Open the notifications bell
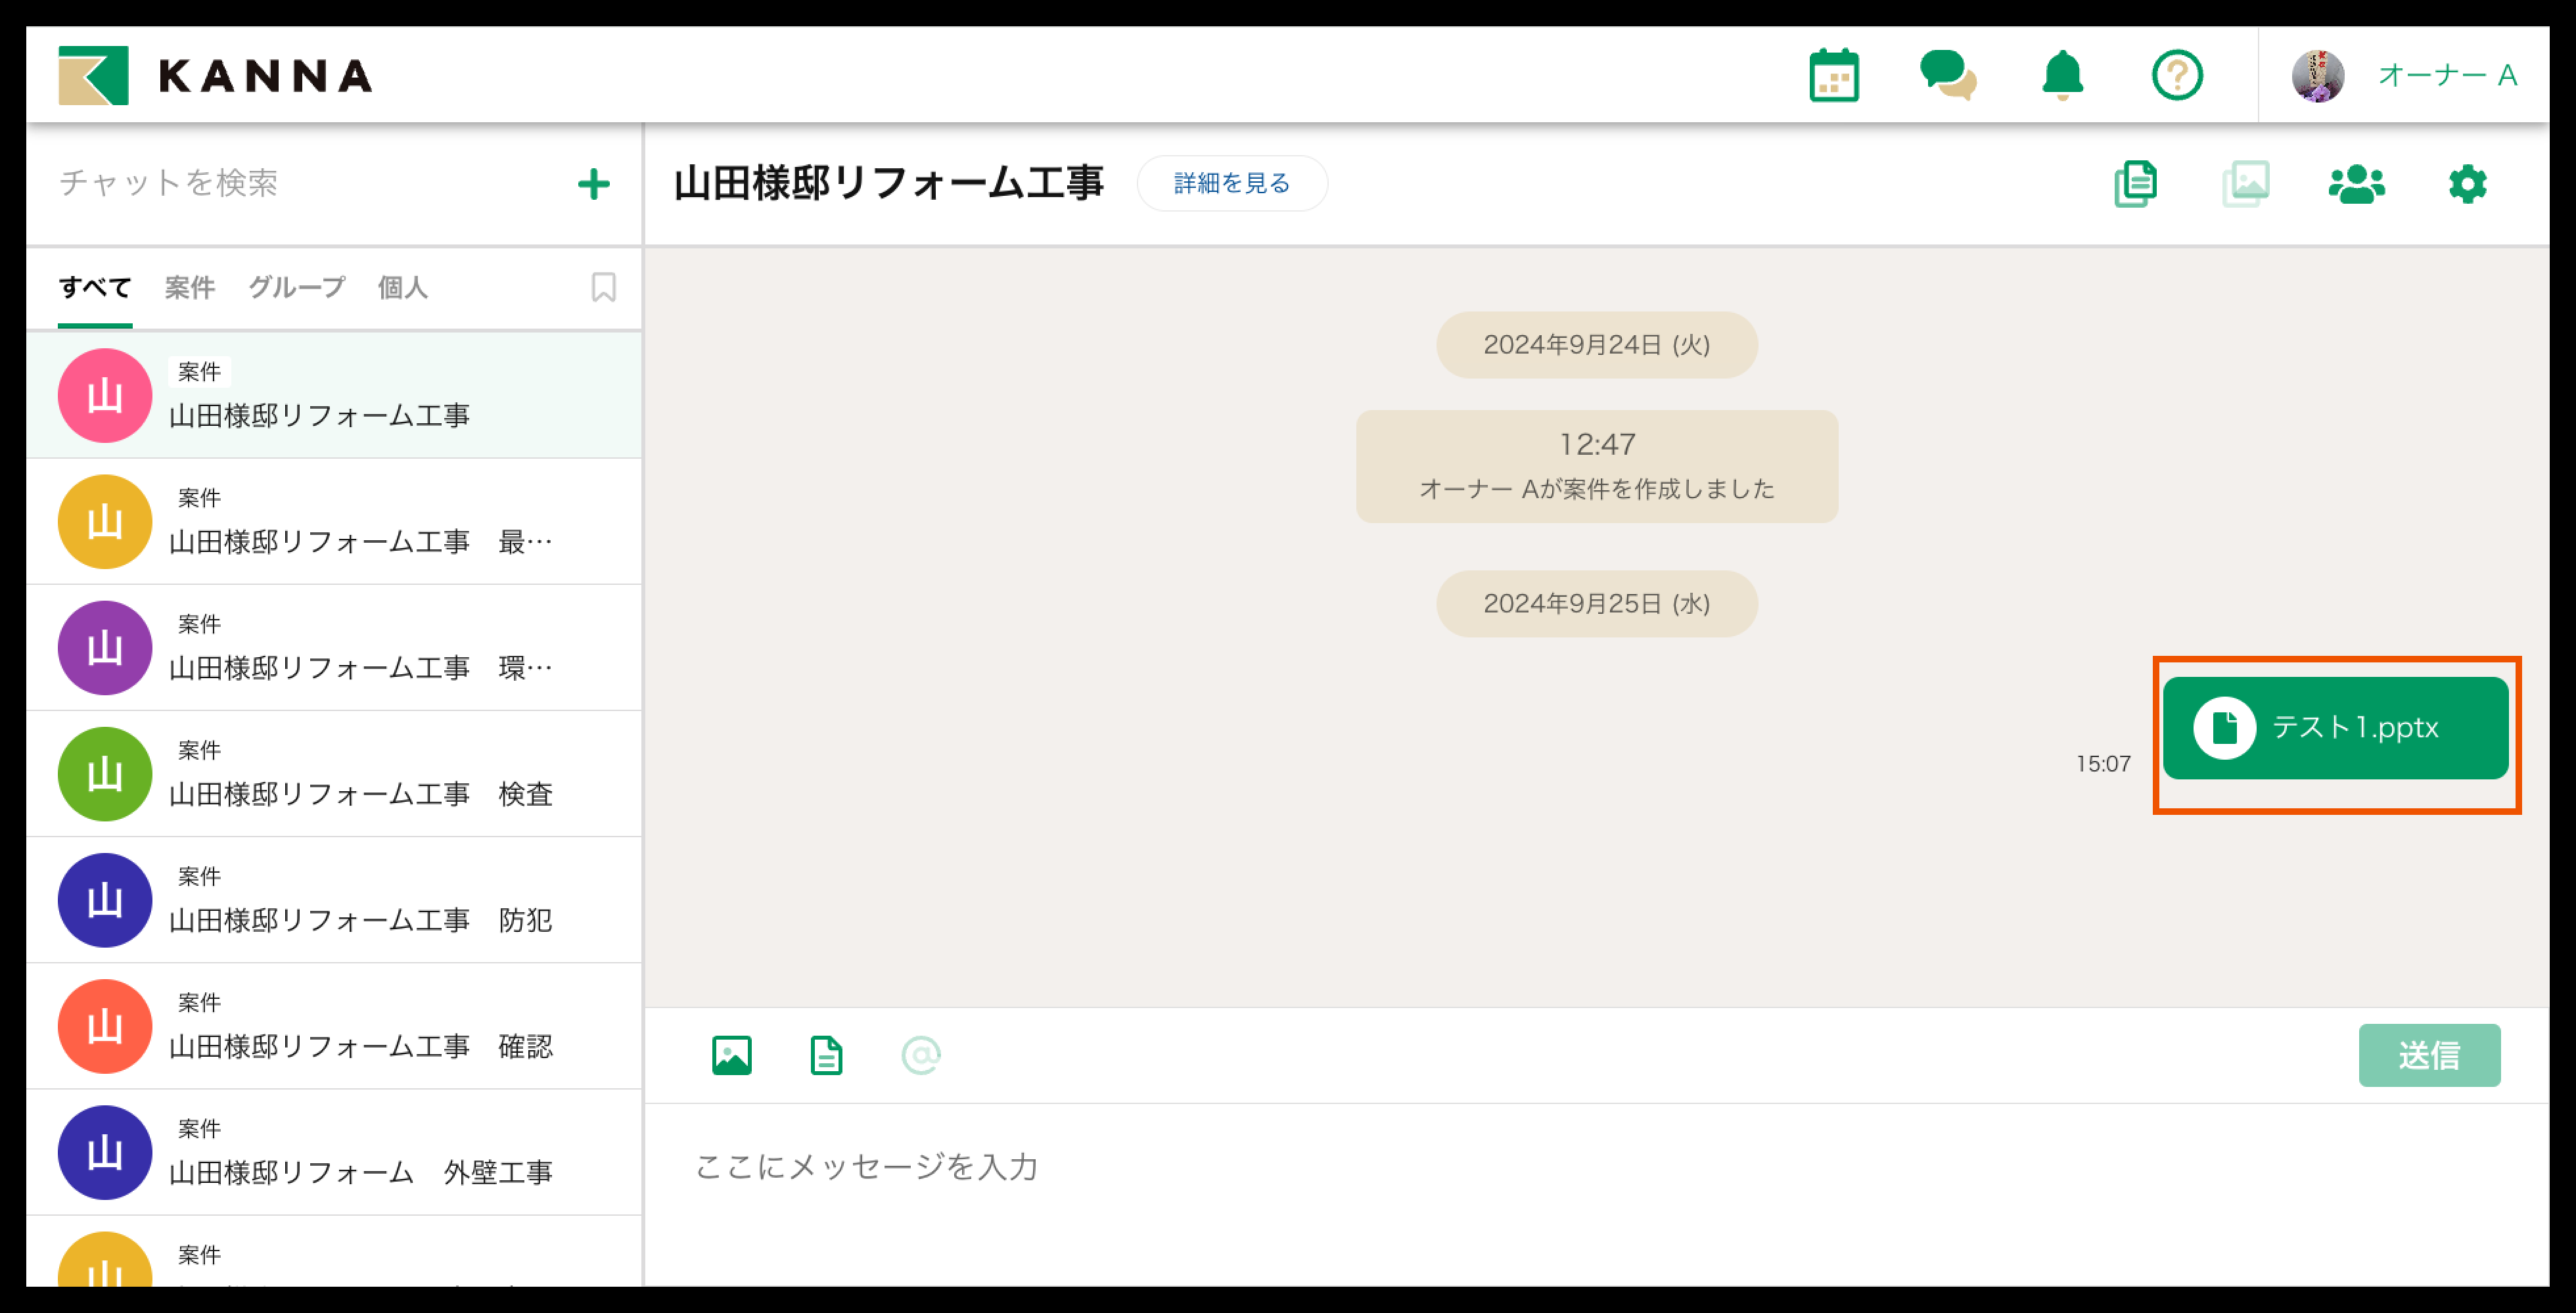2576x1313 pixels. [2061, 75]
